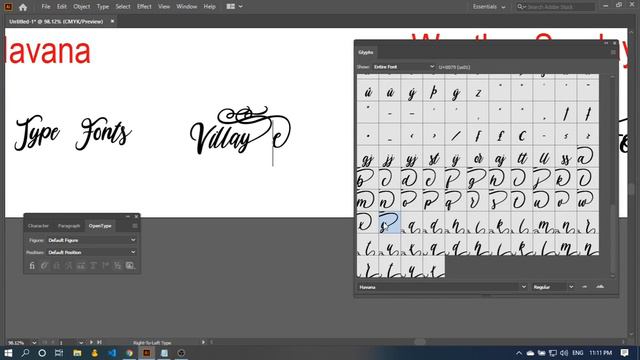Select the Glyphs panel tab
Image resolution: width=640 pixels, height=360 pixels.
[x=365, y=52]
